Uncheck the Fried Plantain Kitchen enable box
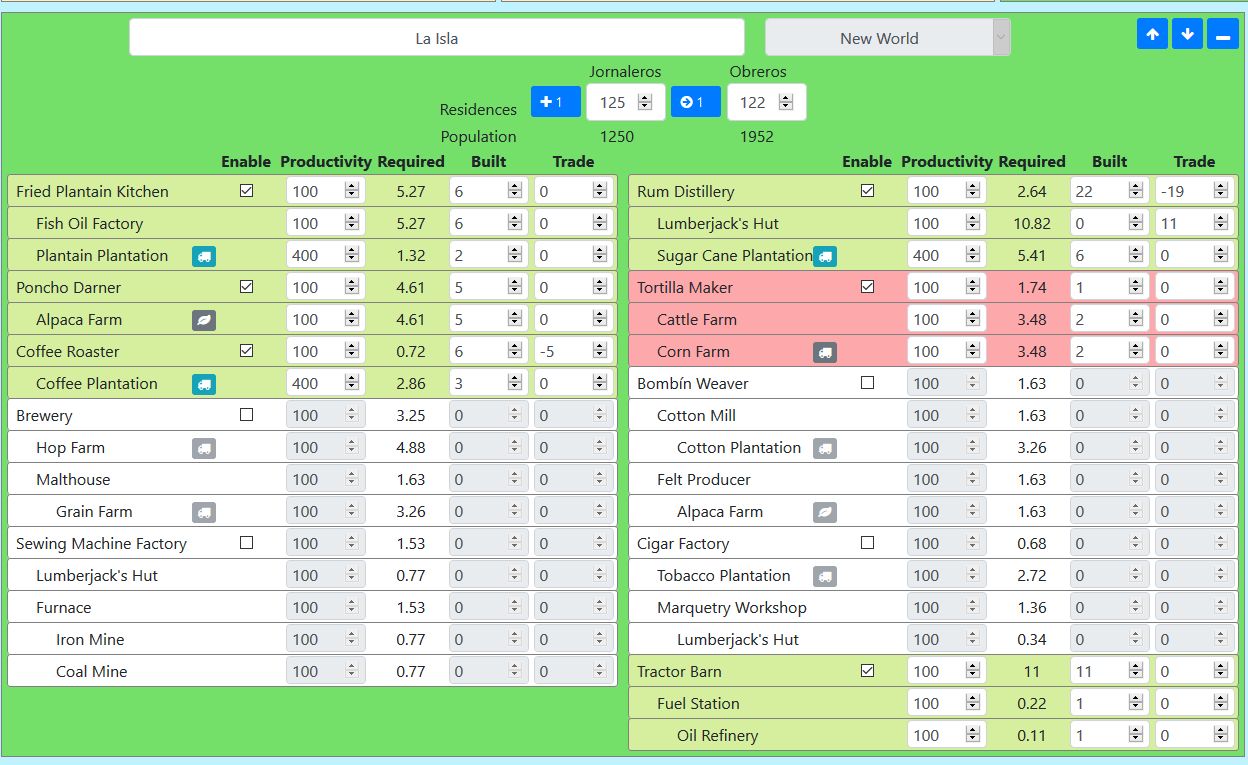The image size is (1248, 765). 247,191
